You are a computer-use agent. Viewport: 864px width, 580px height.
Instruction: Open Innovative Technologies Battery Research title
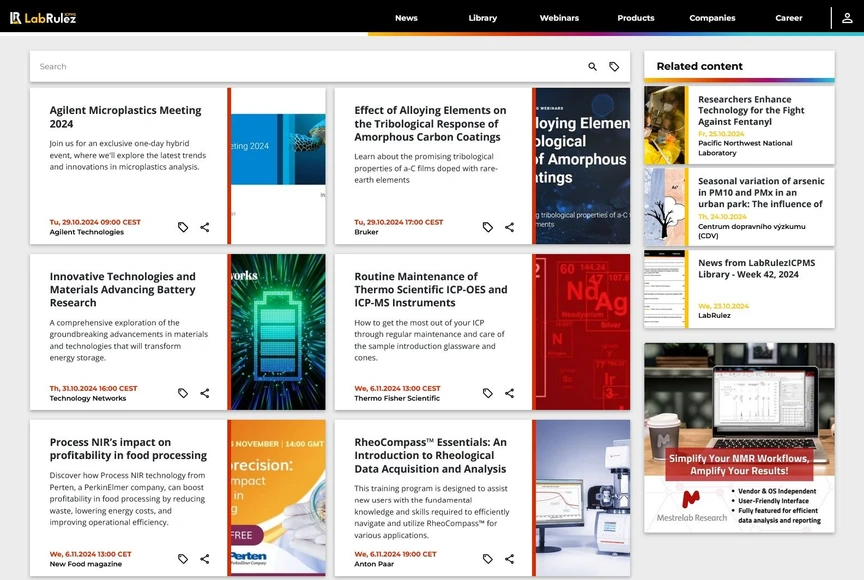pyautogui.click(x=122, y=289)
